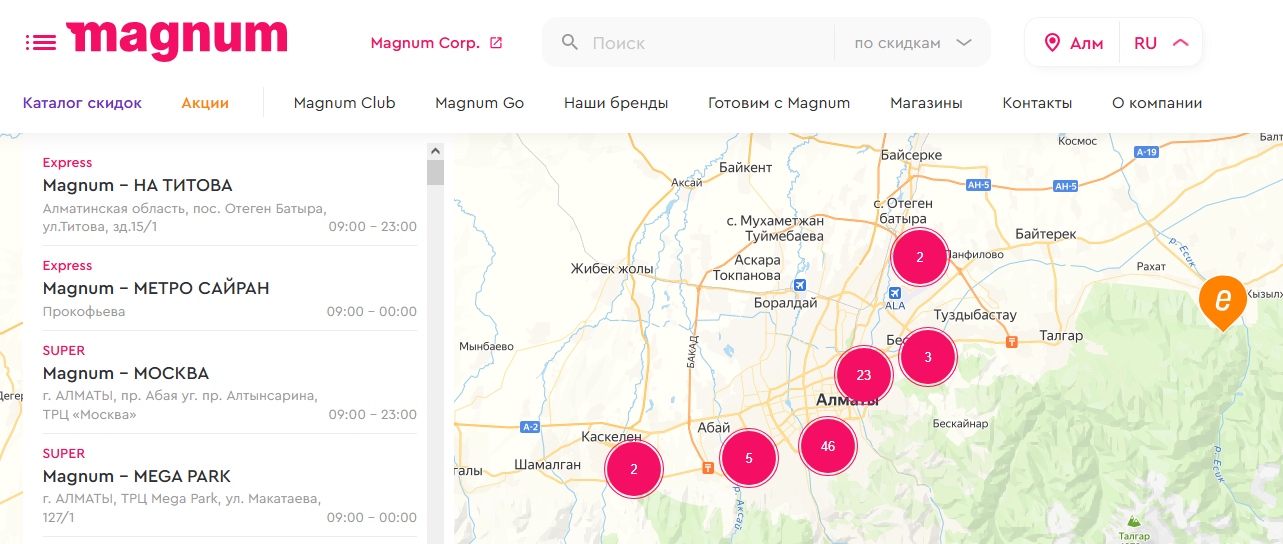Select store Magnum – MEGA PARK
Image resolution: width=1283 pixels, height=544 pixels.
click(137, 477)
